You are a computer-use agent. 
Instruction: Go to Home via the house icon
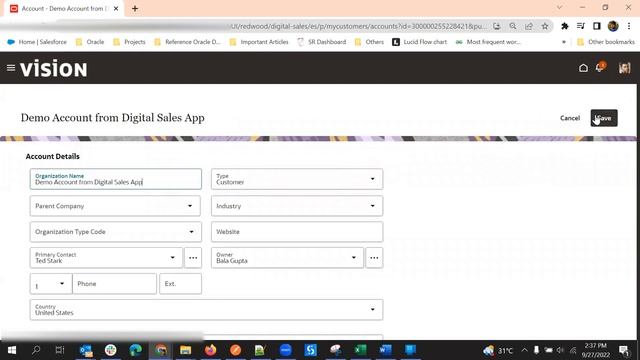pyautogui.click(x=583, y=68)
